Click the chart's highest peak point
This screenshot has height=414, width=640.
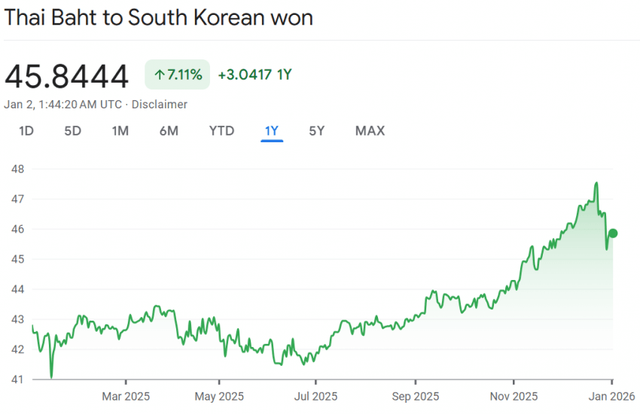coord(596,184)
